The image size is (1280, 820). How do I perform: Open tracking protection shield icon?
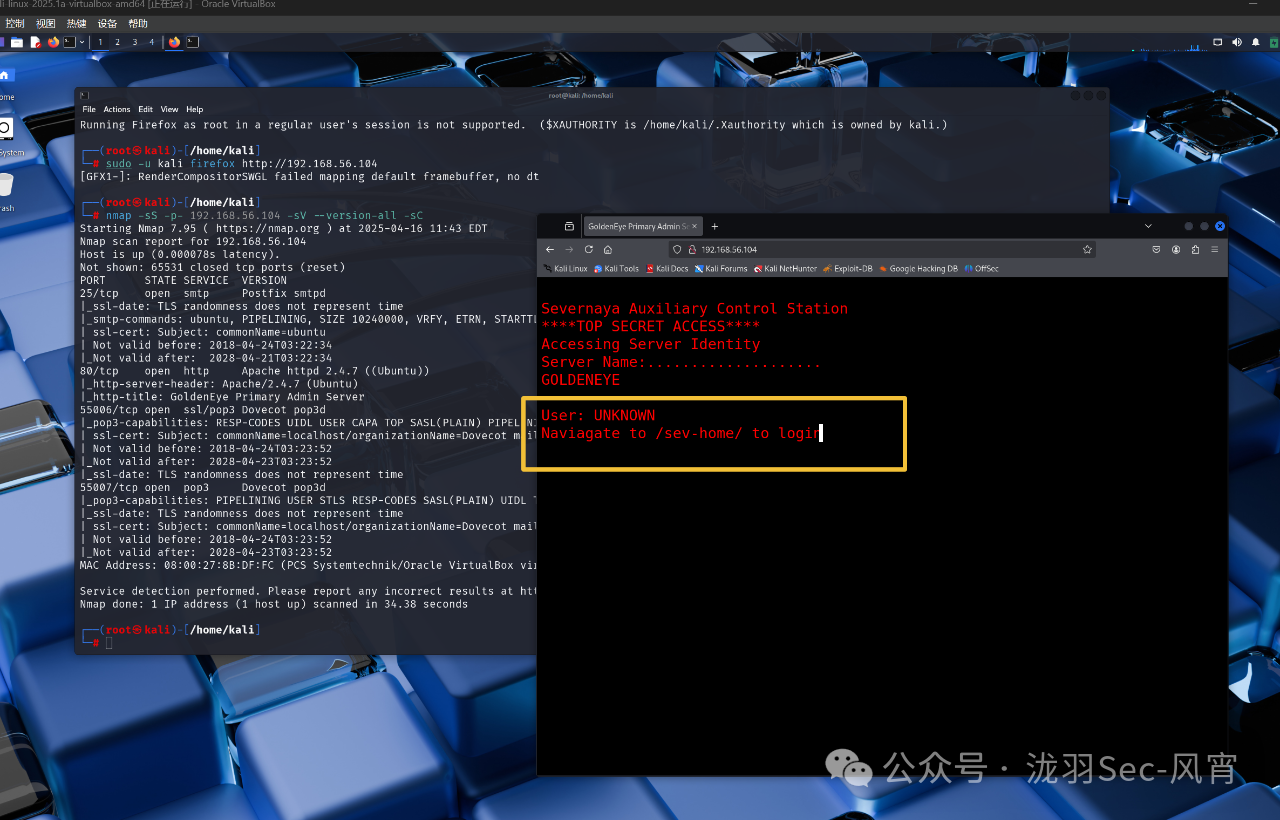(677, 249)
